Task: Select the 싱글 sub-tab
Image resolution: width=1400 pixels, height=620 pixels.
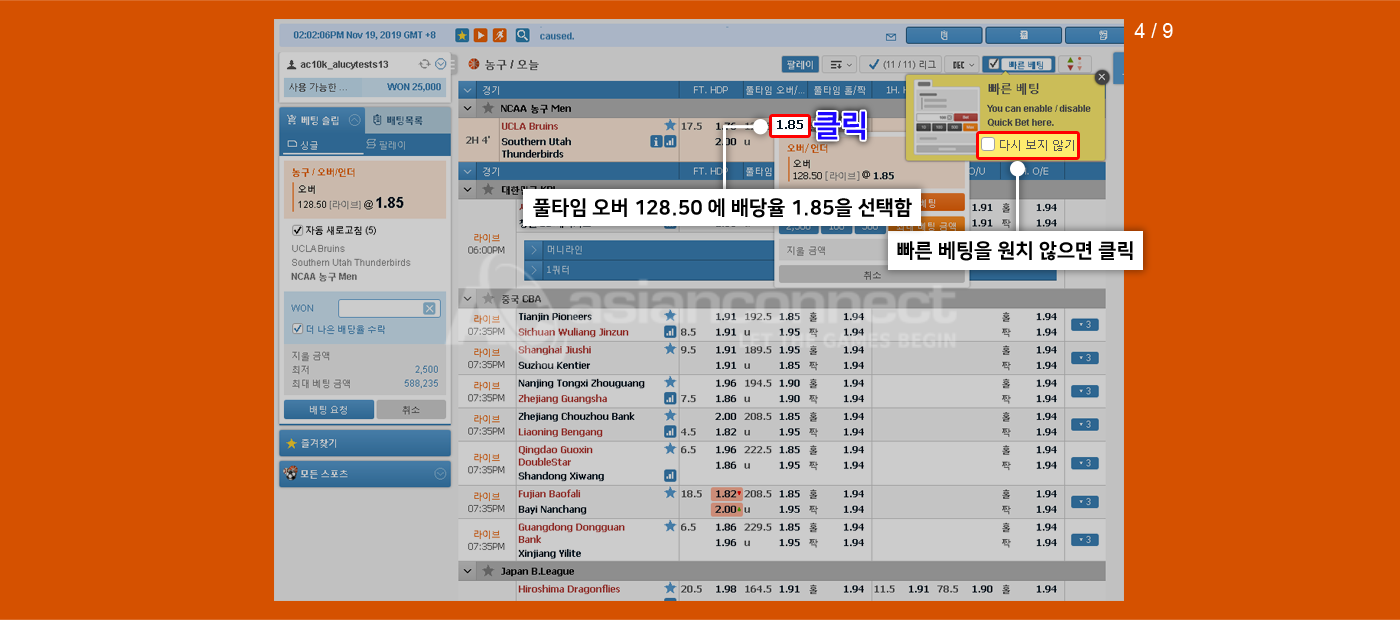Action: click(x=321, y=145)
